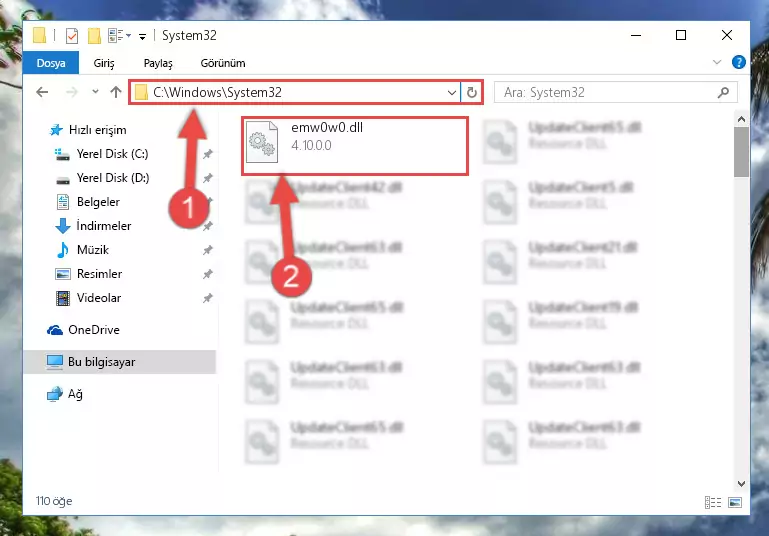The image size is (769, 536).
Task: Click pin icon next to Videolar
Action: click(x=207, y=298)
